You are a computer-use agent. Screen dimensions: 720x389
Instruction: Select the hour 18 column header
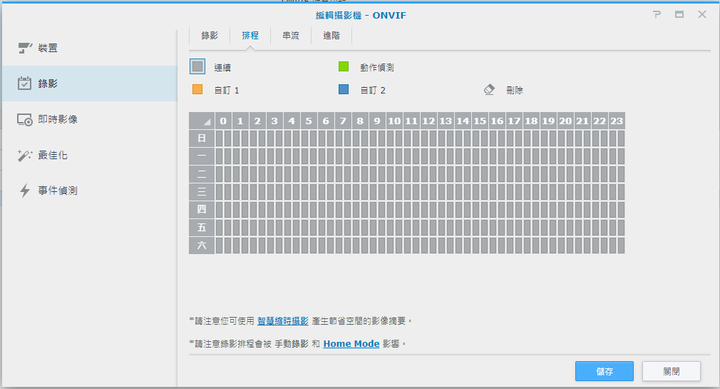pos(531,121)
